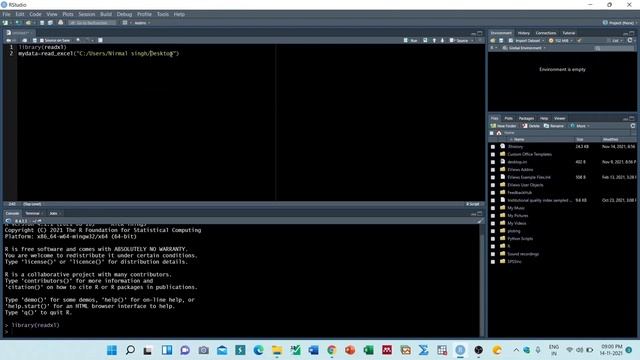Image resolution: width=640 pixels, height=360 pixels.
Task: Click the Find/Replace magnifier icon in editor
Action: pyautogui.click(x=78, y=40)
